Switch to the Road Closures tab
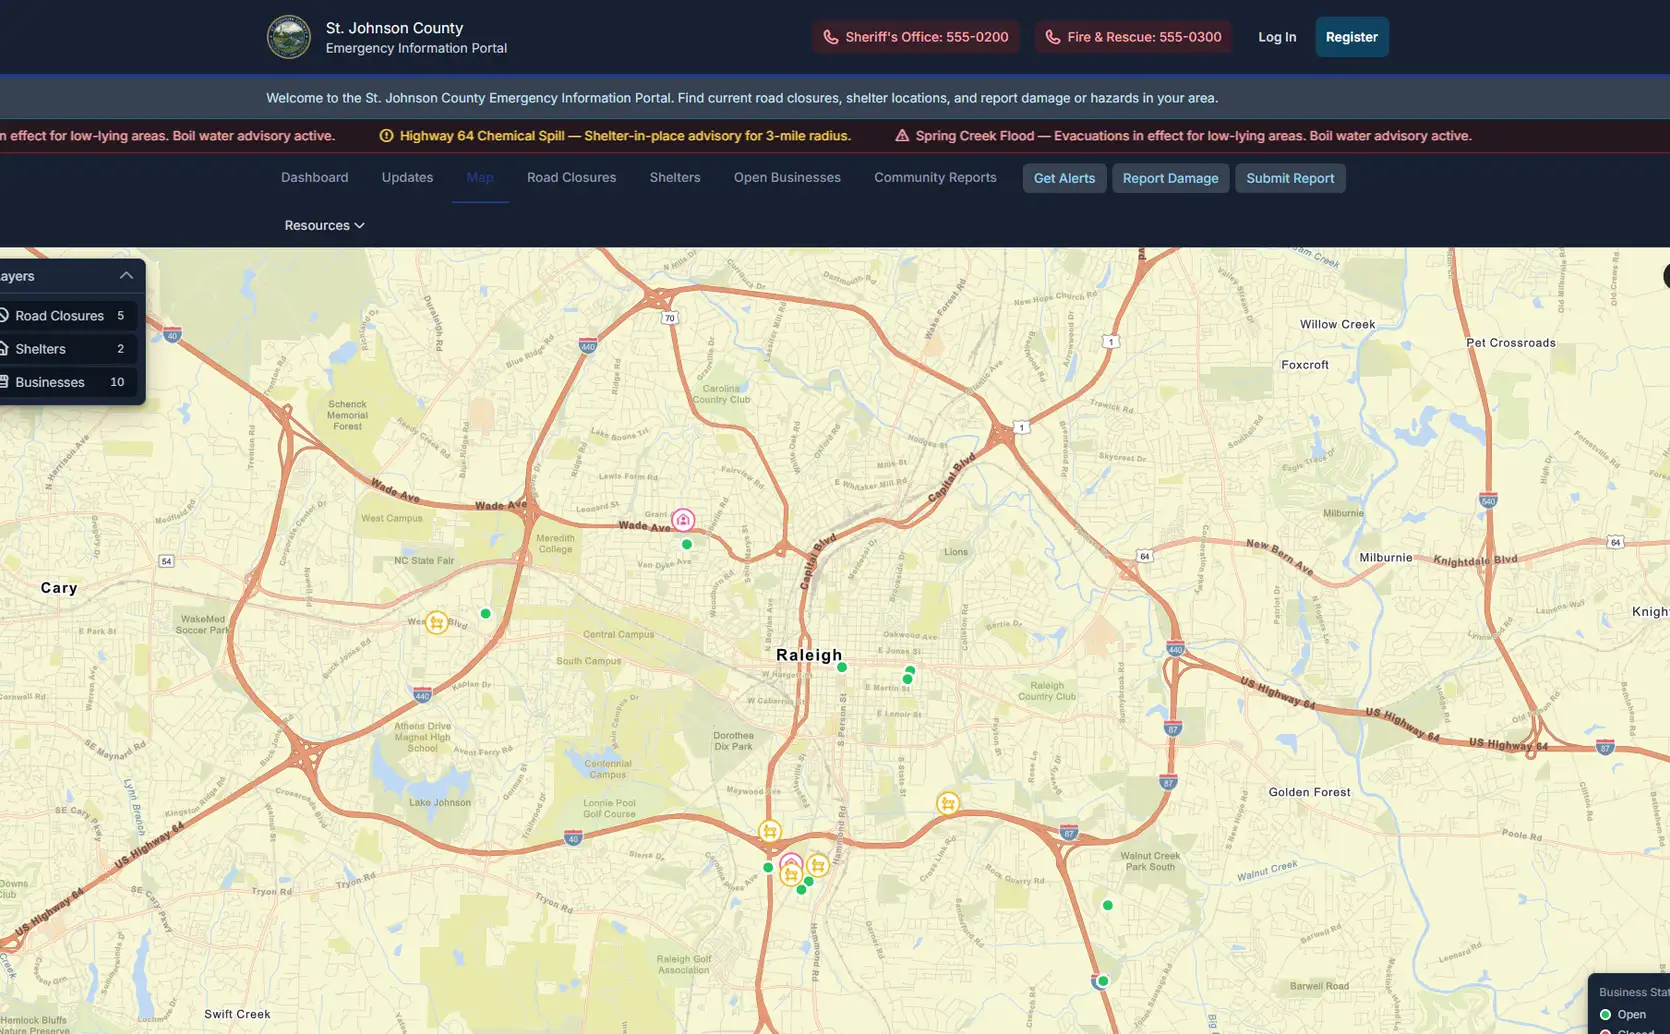The height and width of the screenshot is (1034, 1670). (x=572, y=178)
